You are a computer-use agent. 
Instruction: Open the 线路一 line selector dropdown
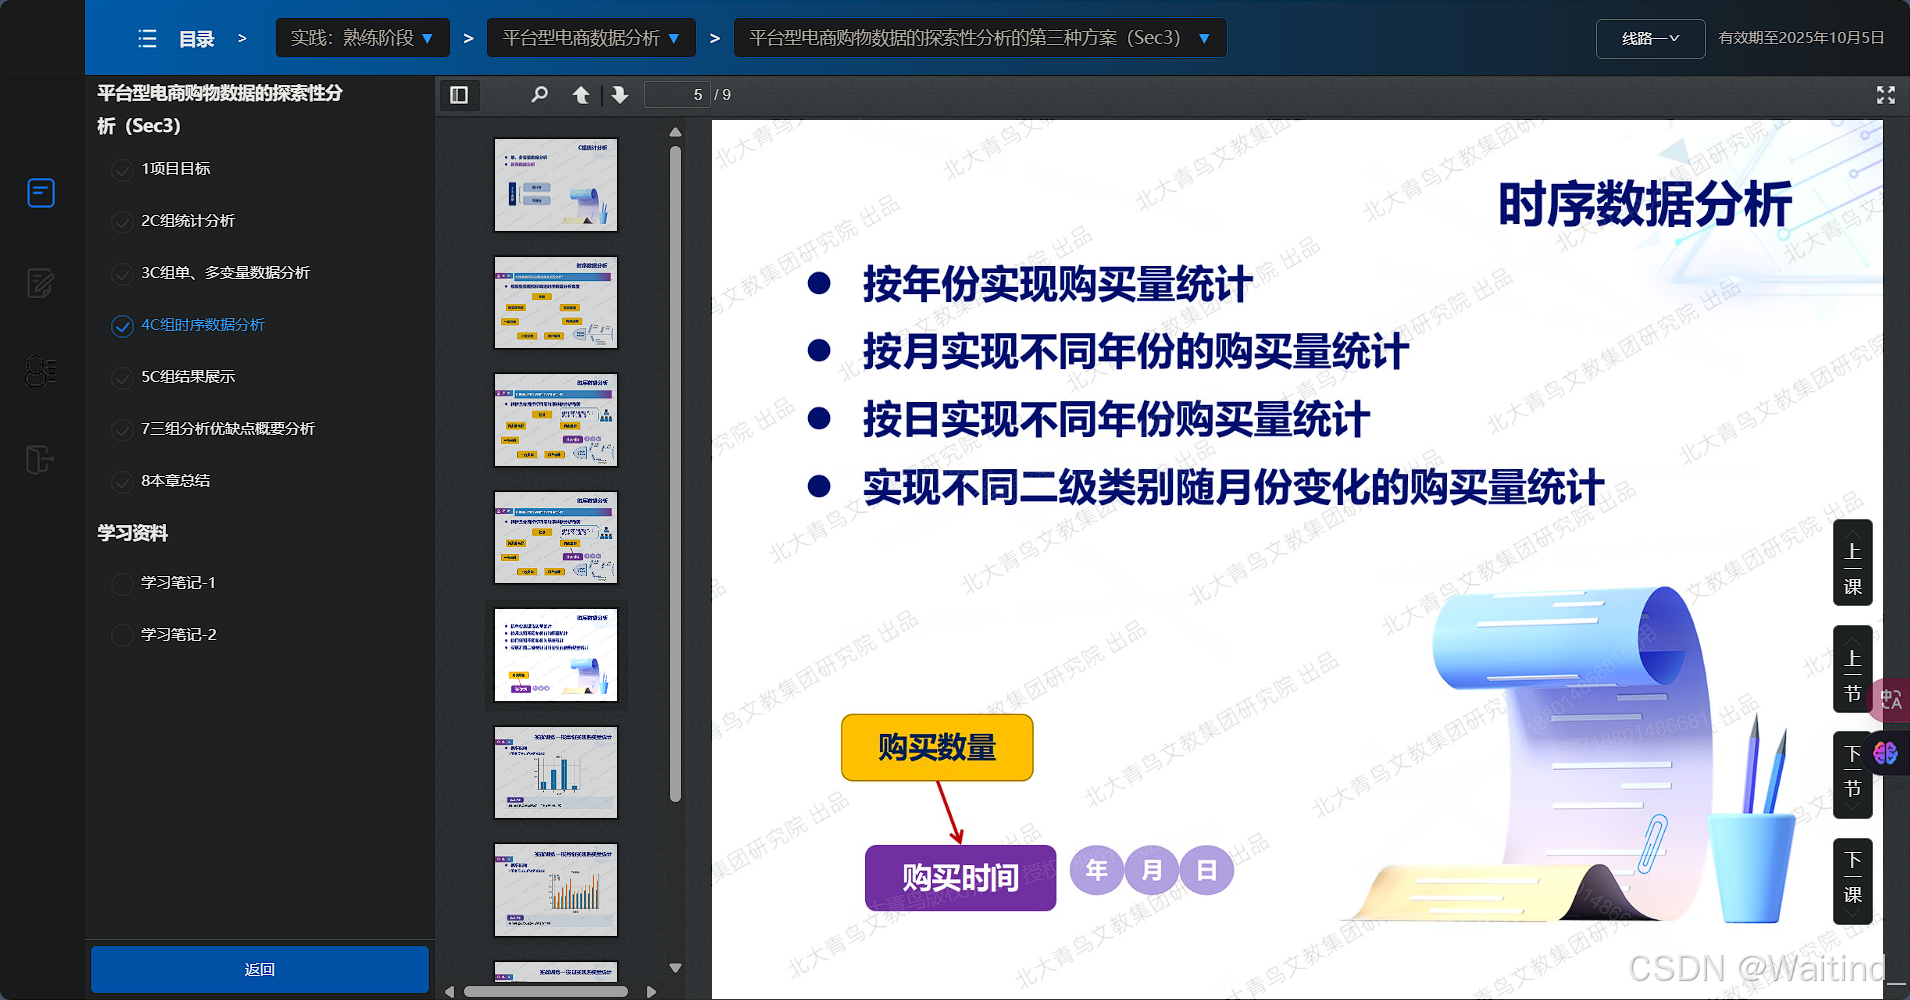1650,39
